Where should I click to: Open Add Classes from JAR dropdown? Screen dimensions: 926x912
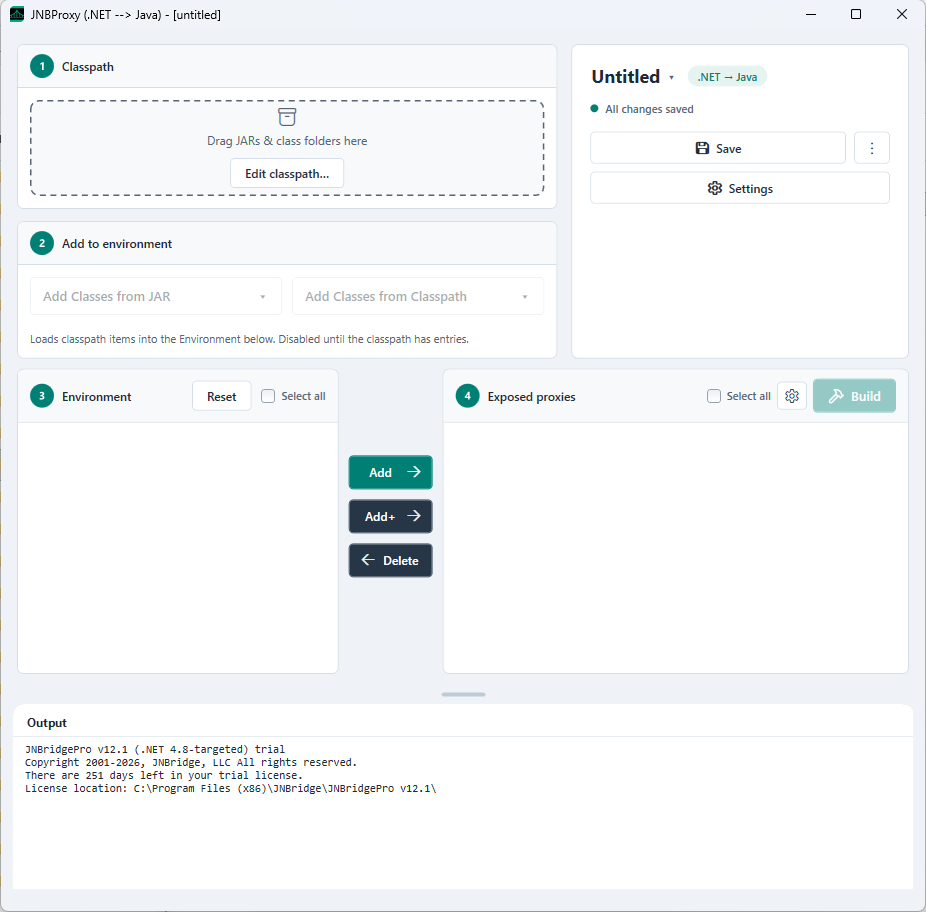coord(156,296)
